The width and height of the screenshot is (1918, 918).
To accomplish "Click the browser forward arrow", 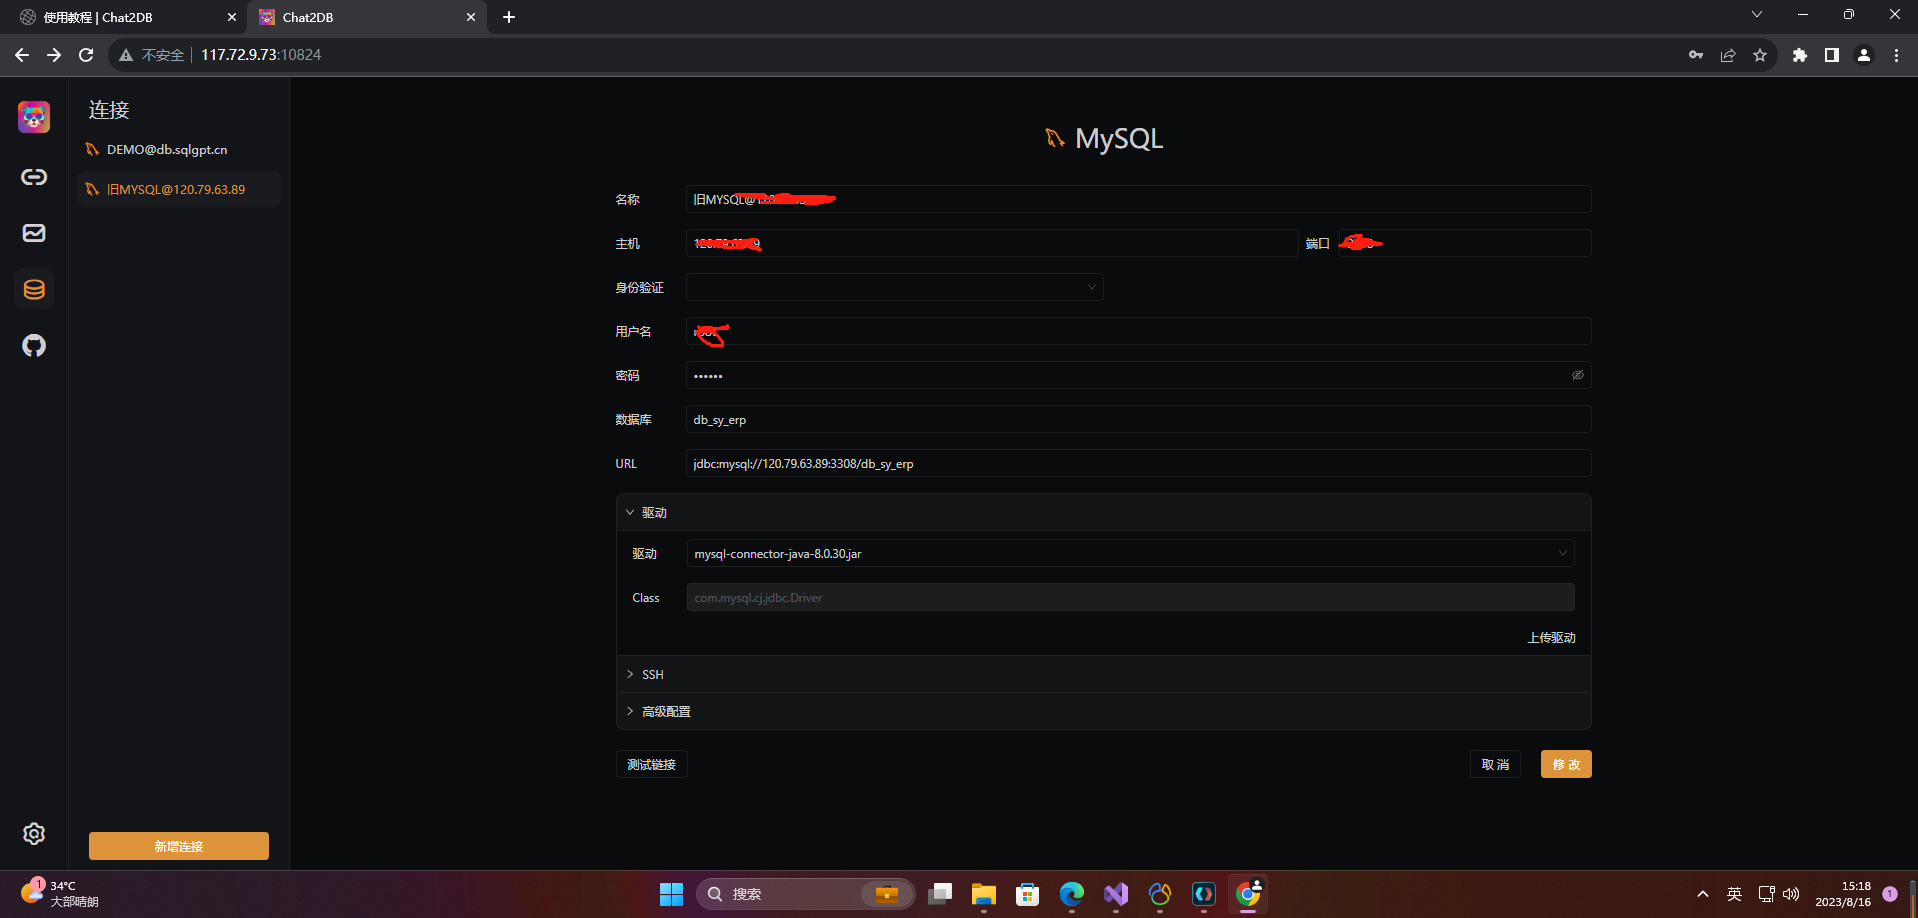I will [54, 55].
